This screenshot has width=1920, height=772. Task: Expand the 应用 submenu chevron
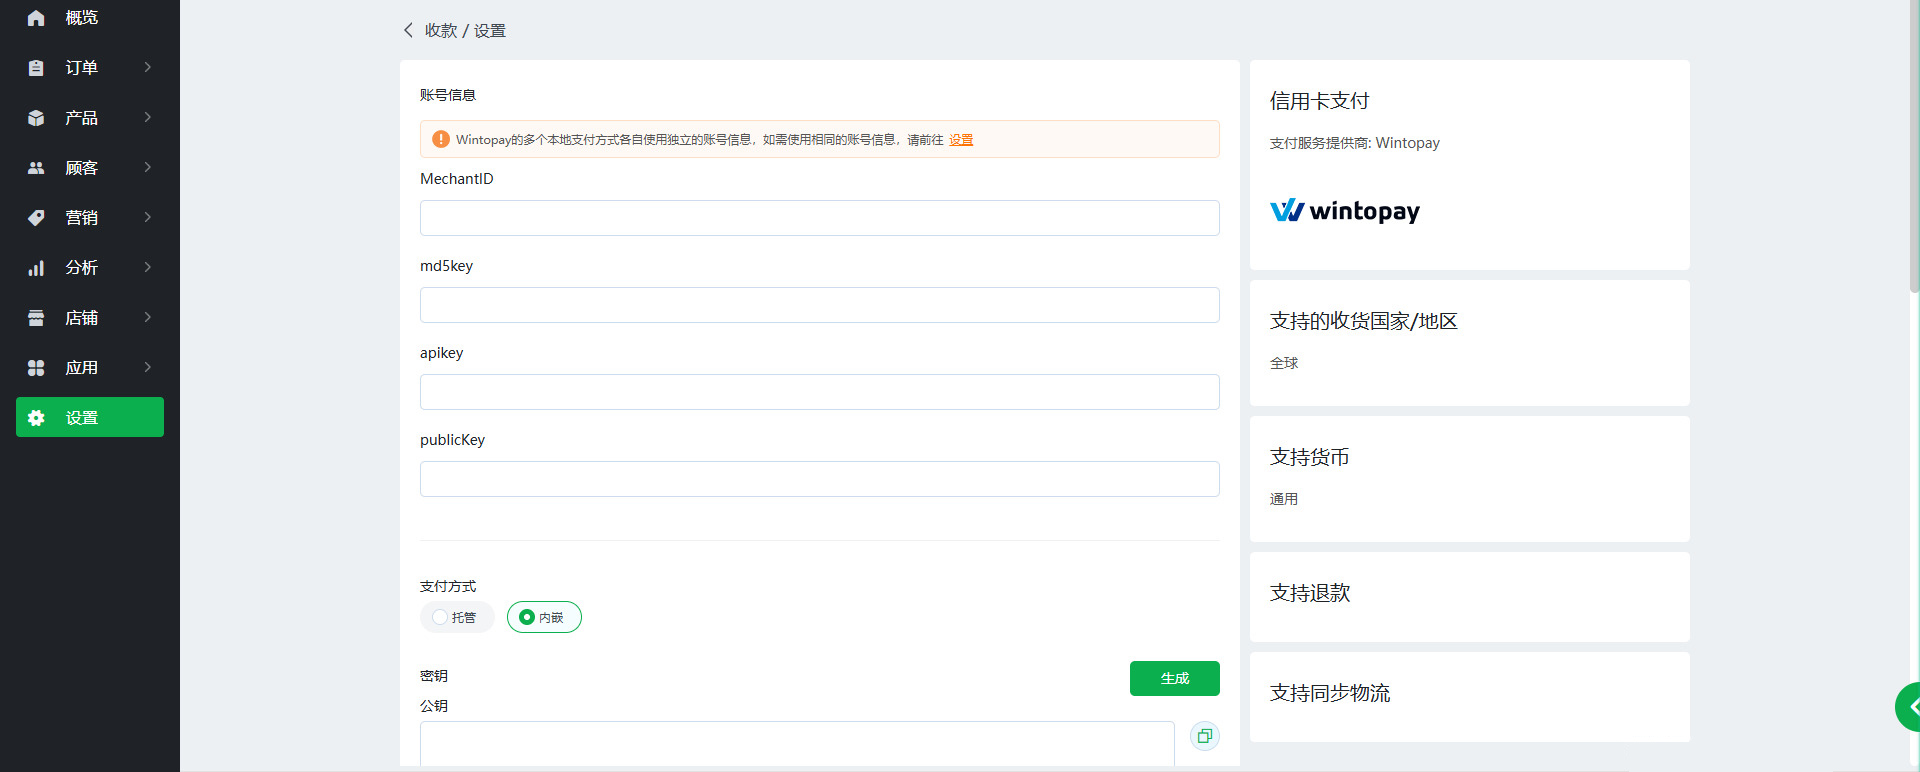click(x=148, y=367)
